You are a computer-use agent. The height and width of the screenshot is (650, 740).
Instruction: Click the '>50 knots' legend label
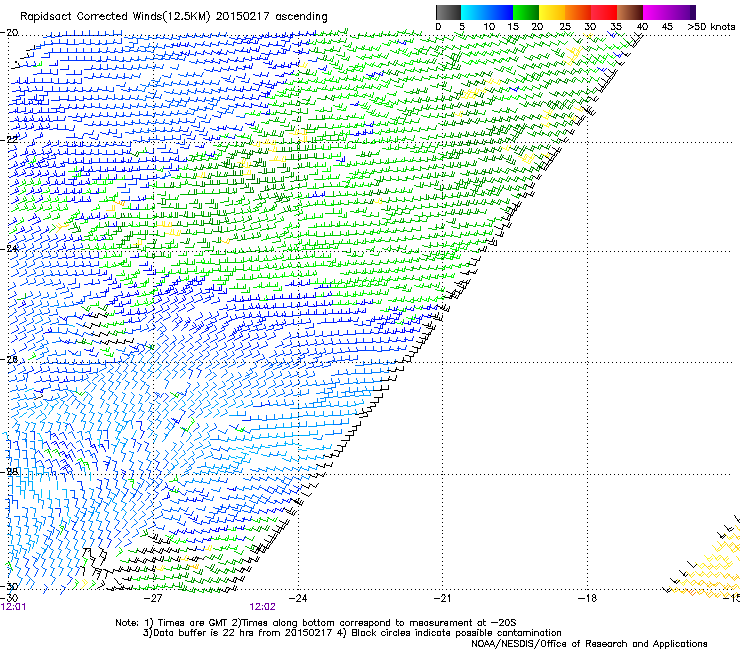click(x=711, y=27)
